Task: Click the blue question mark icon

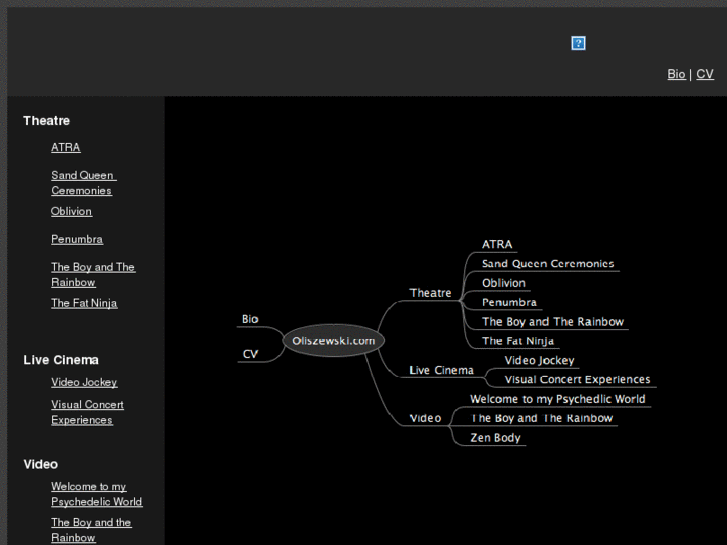Action: click(x=578, y=43)
